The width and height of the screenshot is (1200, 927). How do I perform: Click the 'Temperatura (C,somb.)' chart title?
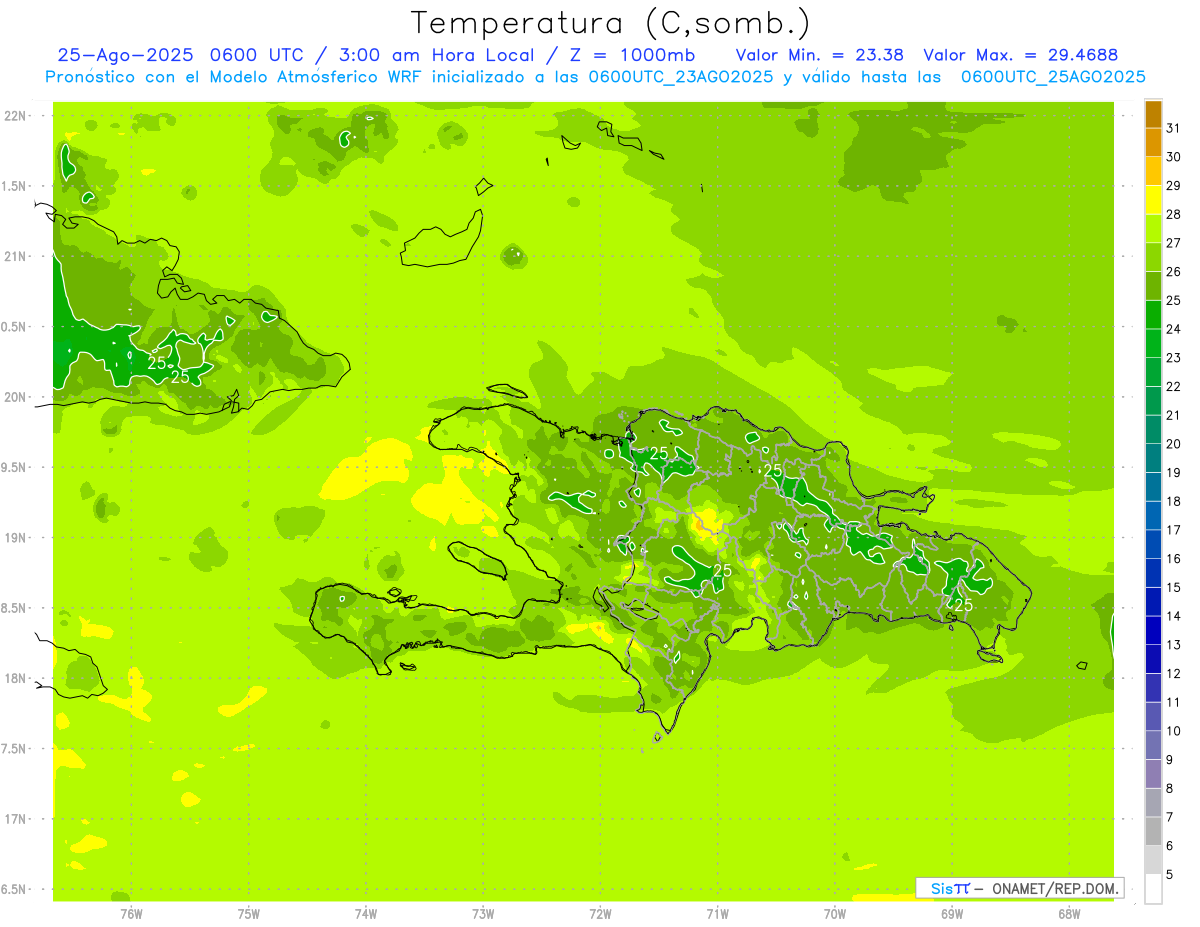coord(611,24)
